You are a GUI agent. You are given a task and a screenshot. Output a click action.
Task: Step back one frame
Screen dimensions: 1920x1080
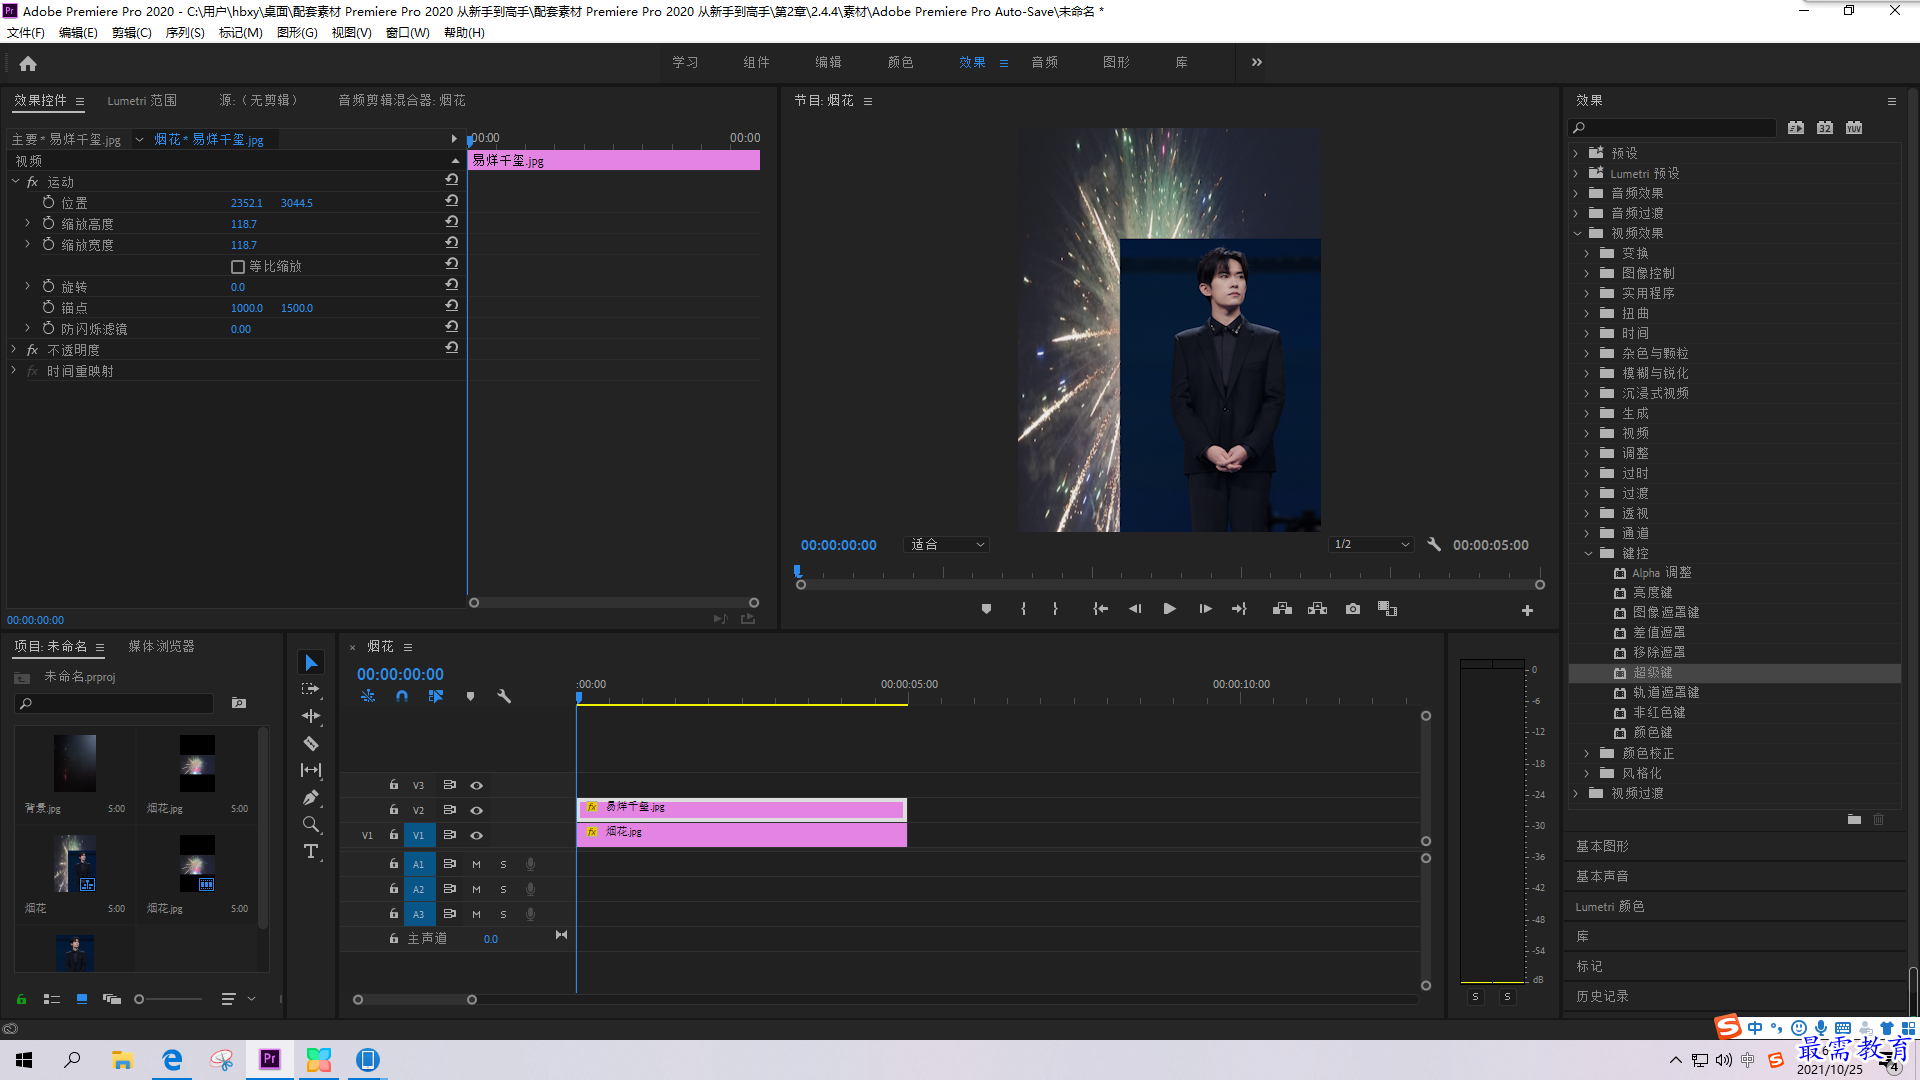(x=1135, y=609)
